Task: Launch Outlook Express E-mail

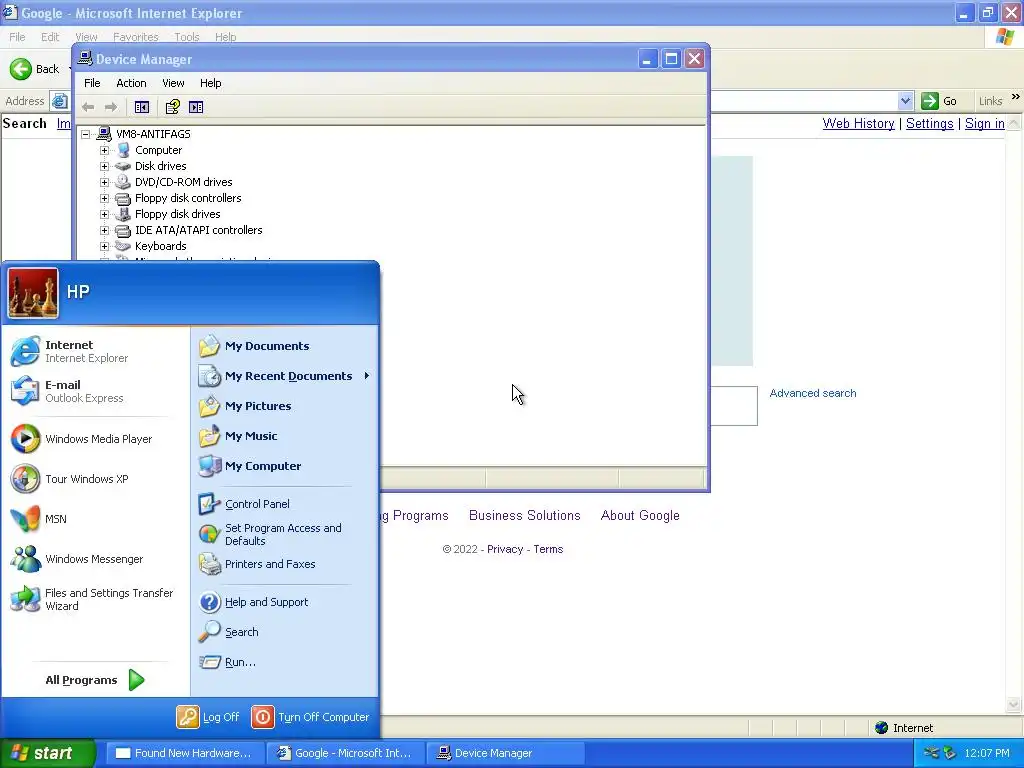Action: pos(67,391)
